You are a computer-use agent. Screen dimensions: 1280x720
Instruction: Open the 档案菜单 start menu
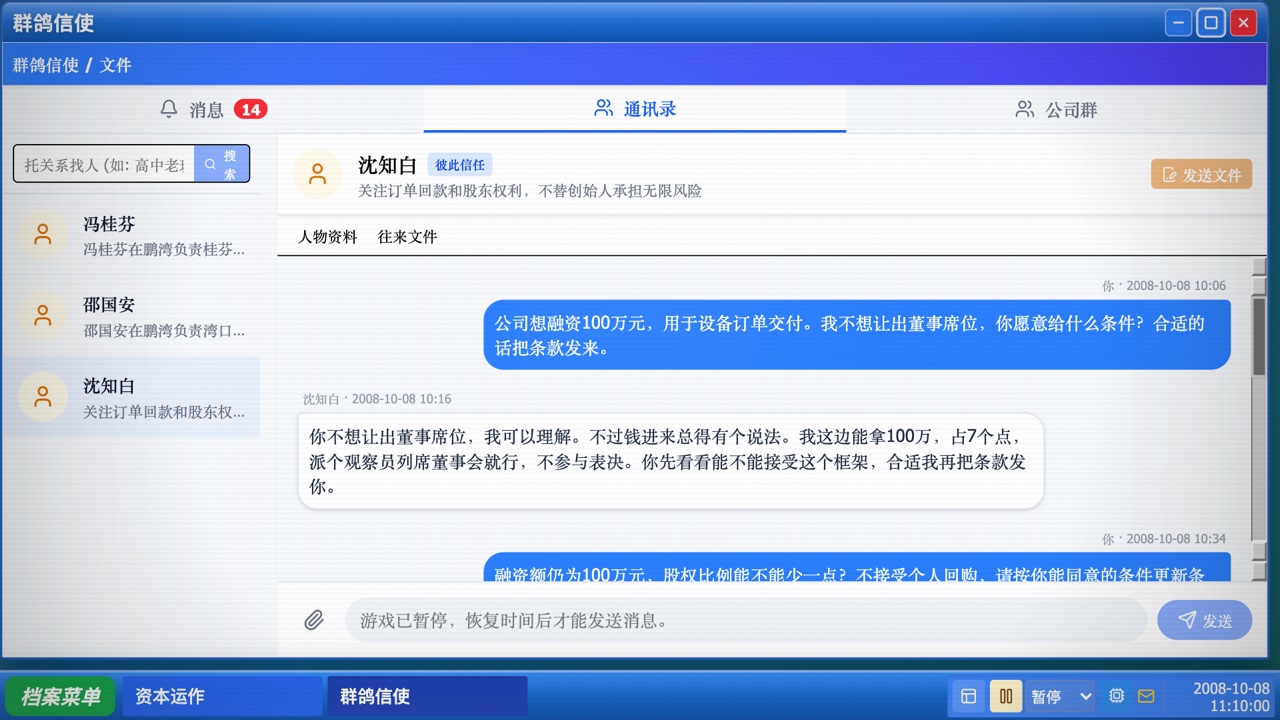coord(60,696)
